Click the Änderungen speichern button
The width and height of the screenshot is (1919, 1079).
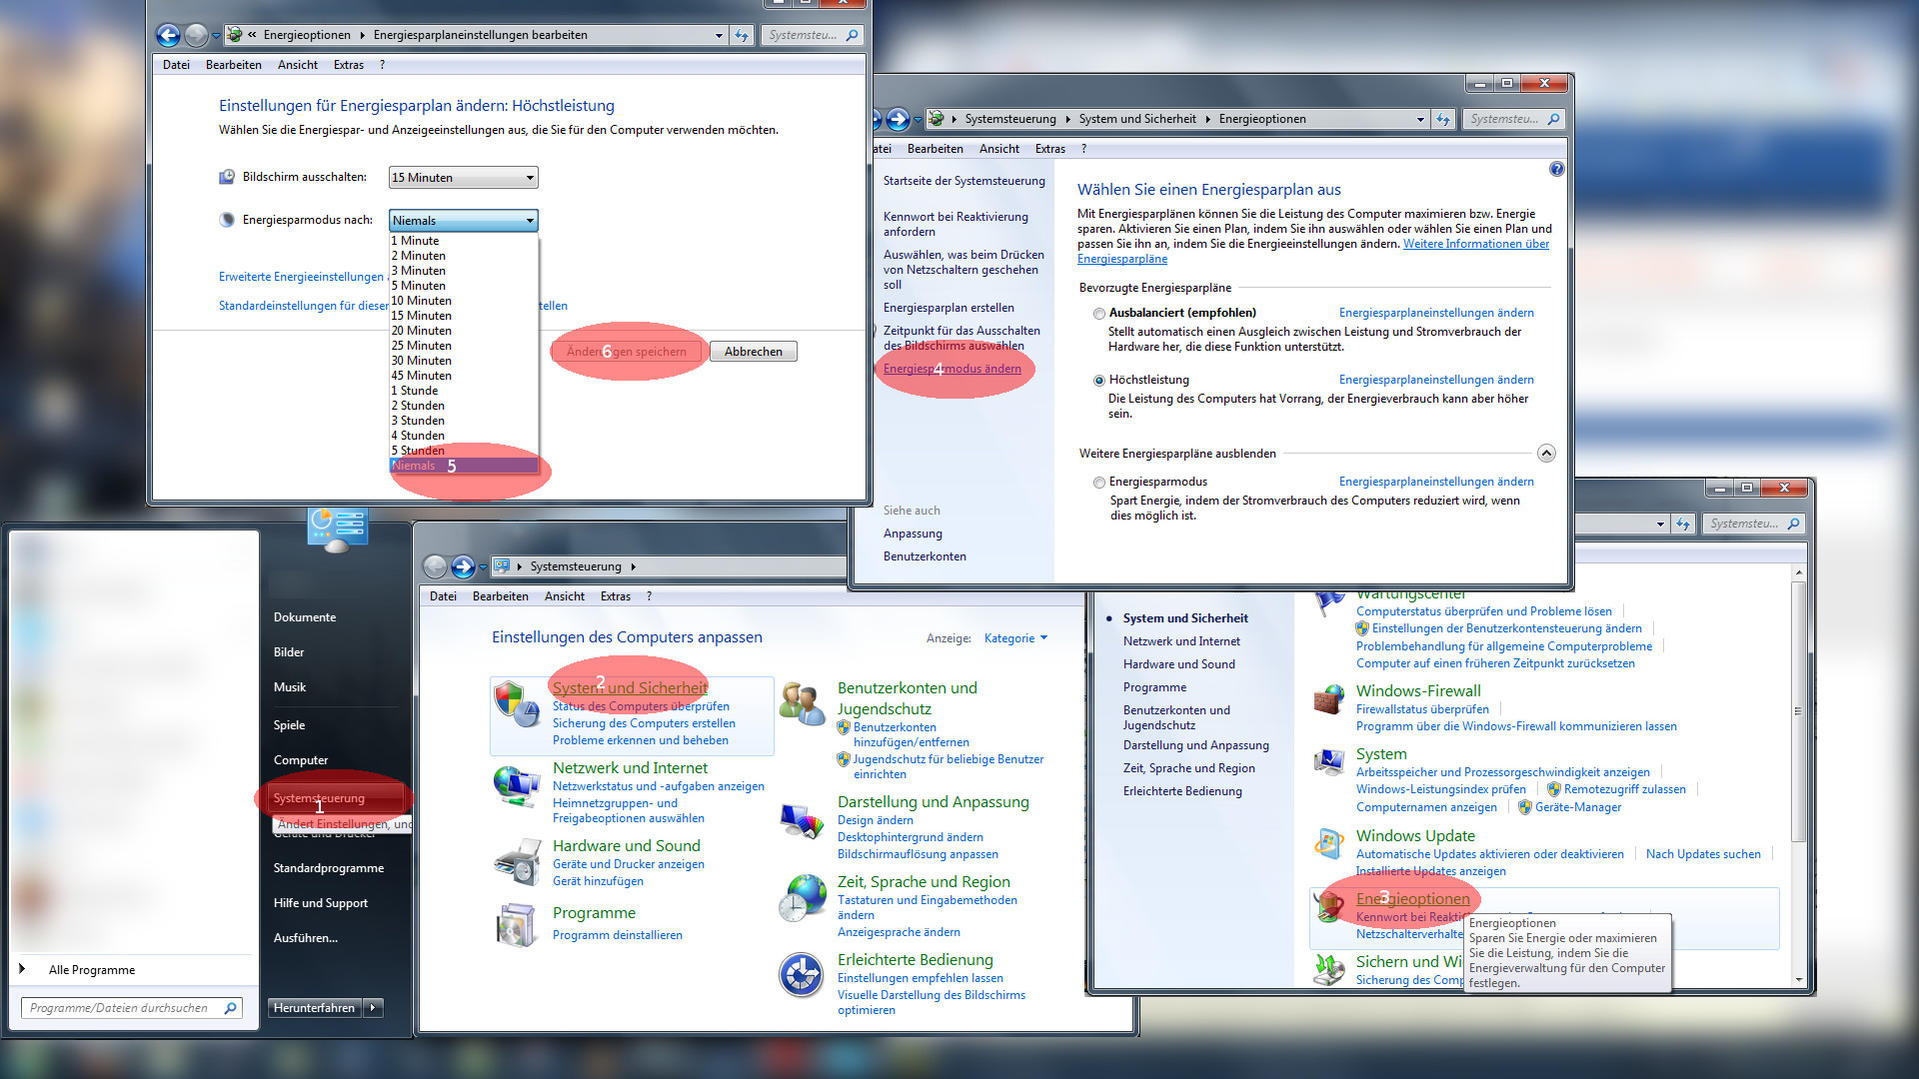click(626, 352)
